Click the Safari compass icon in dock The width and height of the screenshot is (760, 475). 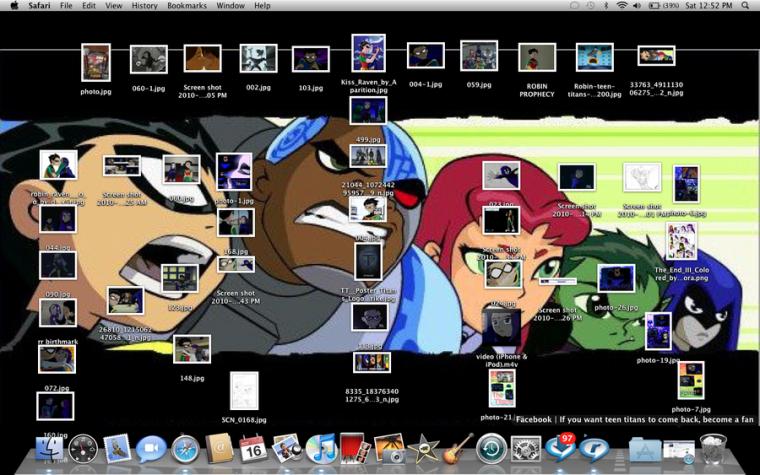[185, 449]
